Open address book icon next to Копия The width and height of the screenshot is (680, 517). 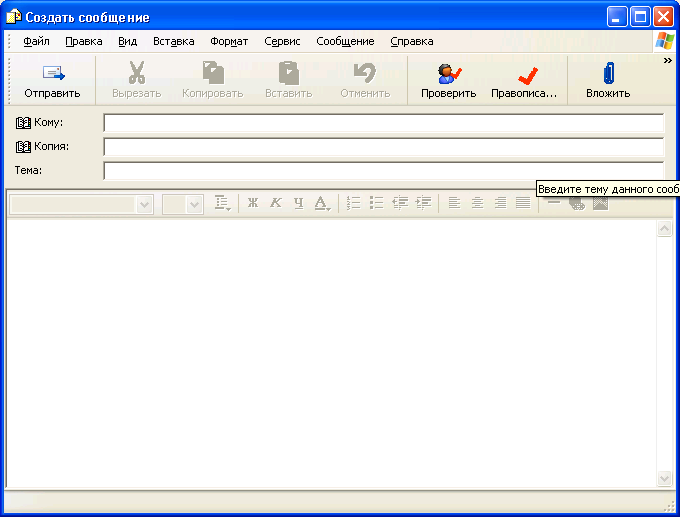23,147
